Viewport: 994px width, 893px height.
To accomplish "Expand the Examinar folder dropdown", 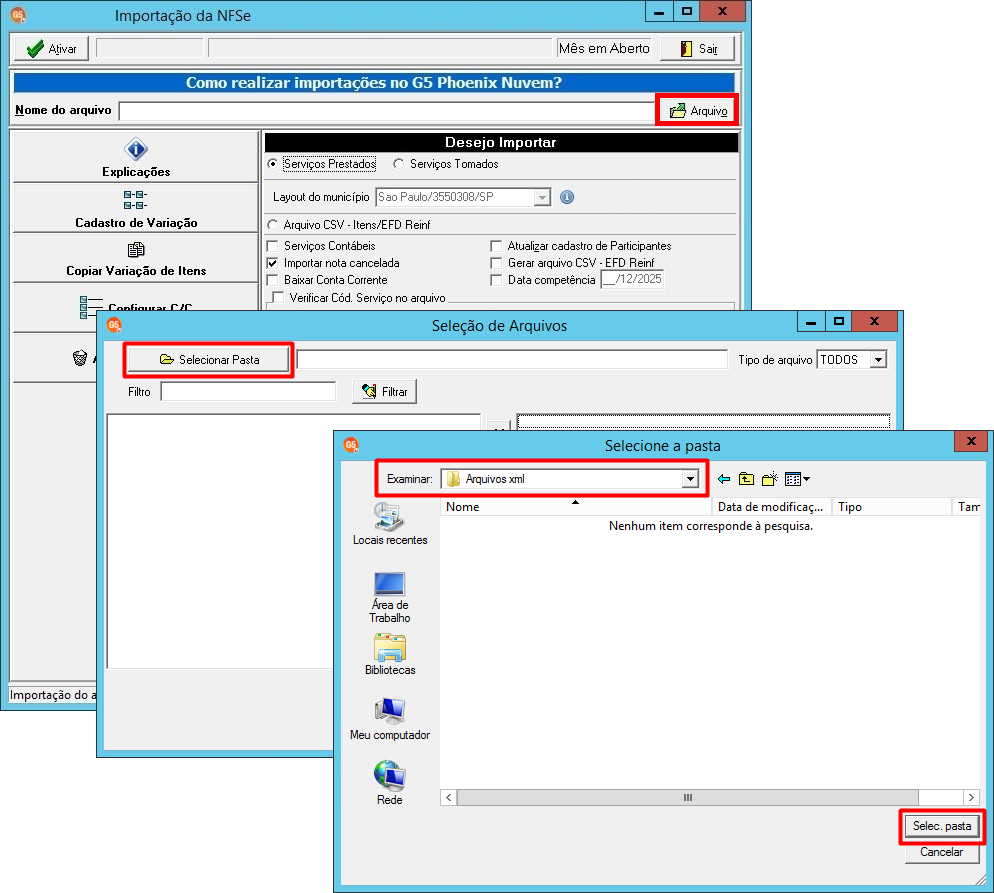I will 690,479.
